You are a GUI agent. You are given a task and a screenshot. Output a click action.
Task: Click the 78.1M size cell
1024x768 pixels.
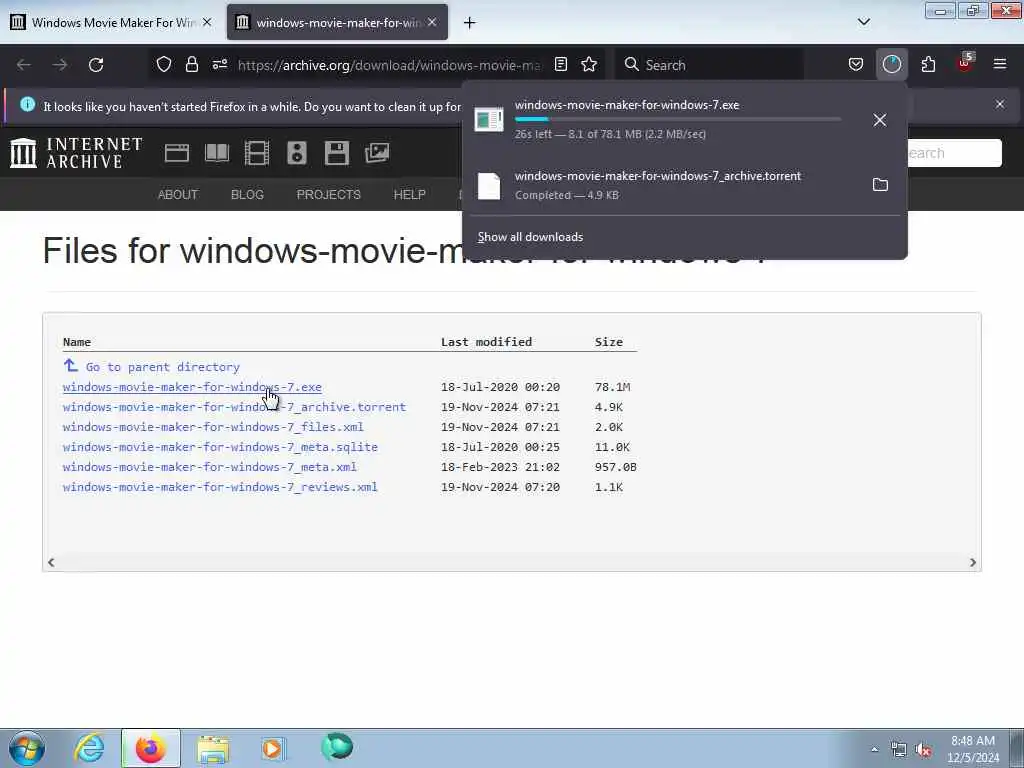tap(612, 387)
